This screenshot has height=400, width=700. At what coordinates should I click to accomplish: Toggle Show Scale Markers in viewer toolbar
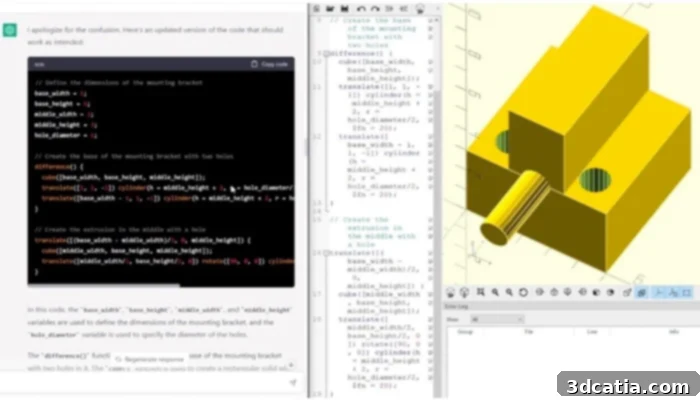(x=673, y=292)
